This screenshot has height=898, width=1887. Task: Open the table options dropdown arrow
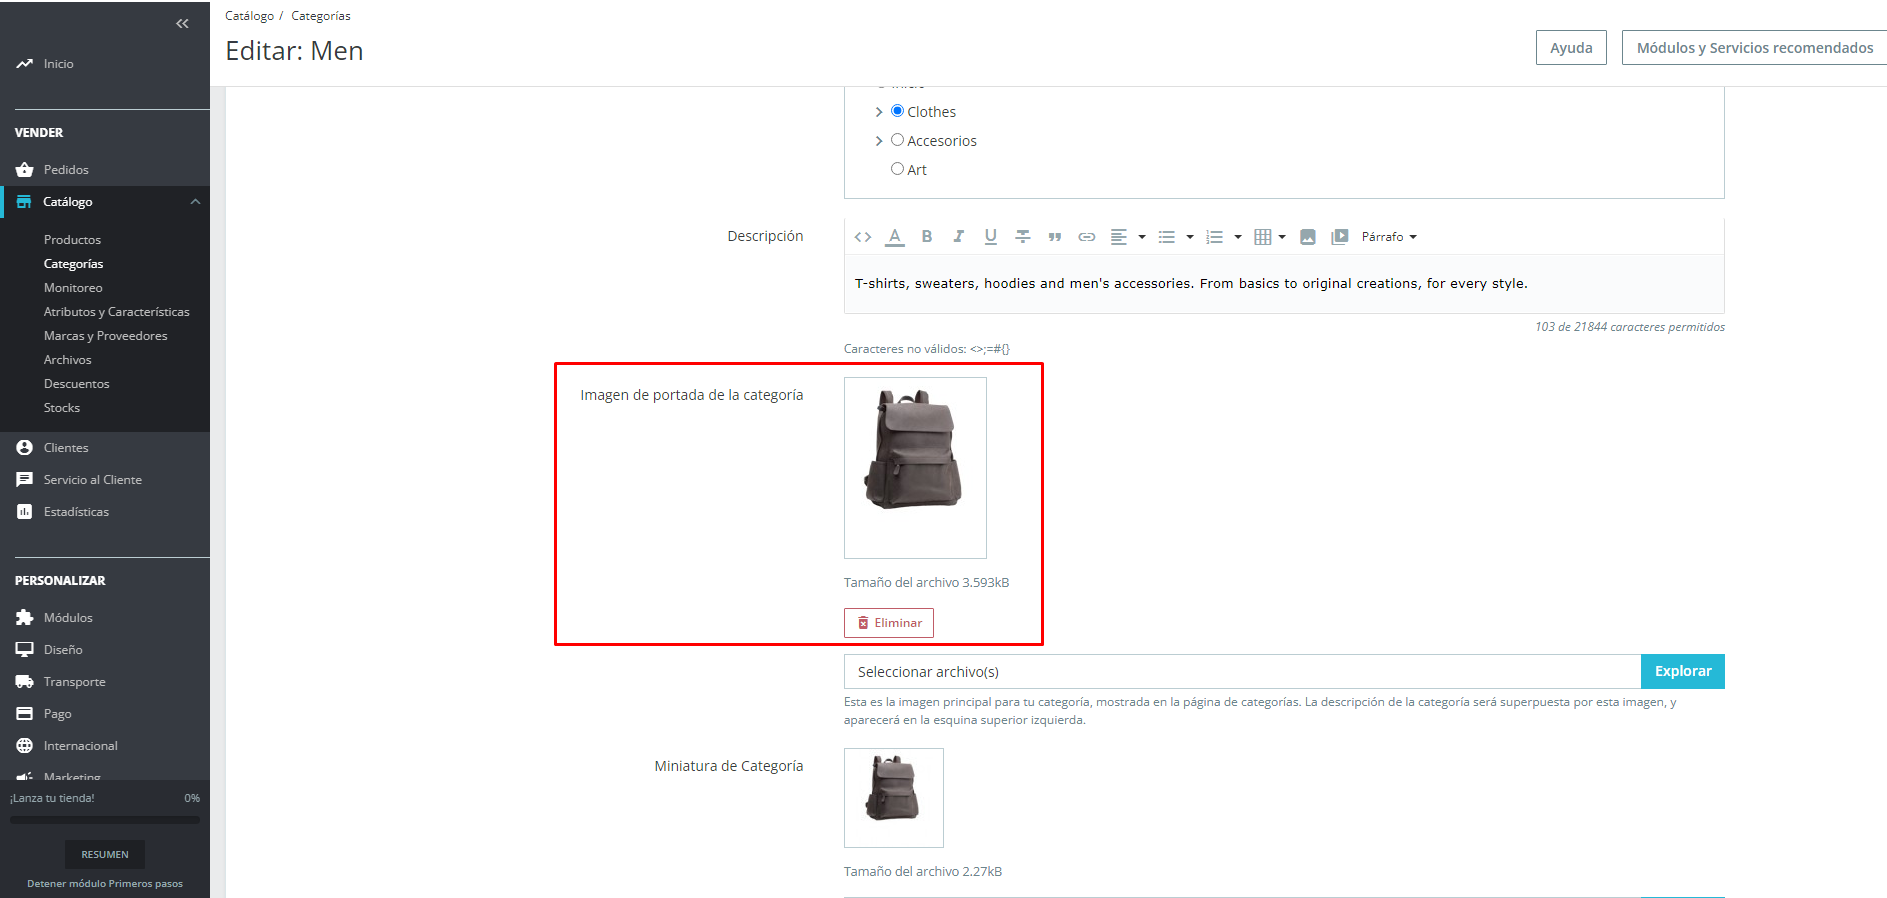1282,237
